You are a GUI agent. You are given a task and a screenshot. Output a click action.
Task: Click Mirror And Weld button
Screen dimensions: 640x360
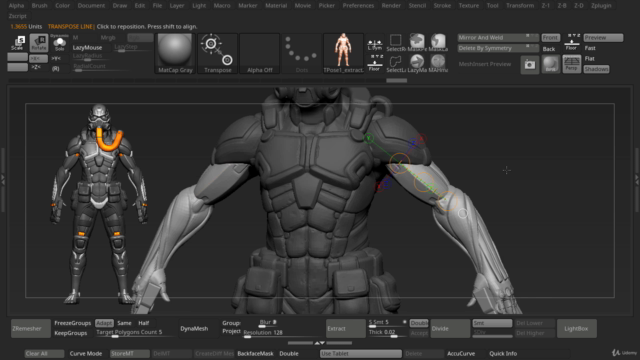tap(498, 38)
